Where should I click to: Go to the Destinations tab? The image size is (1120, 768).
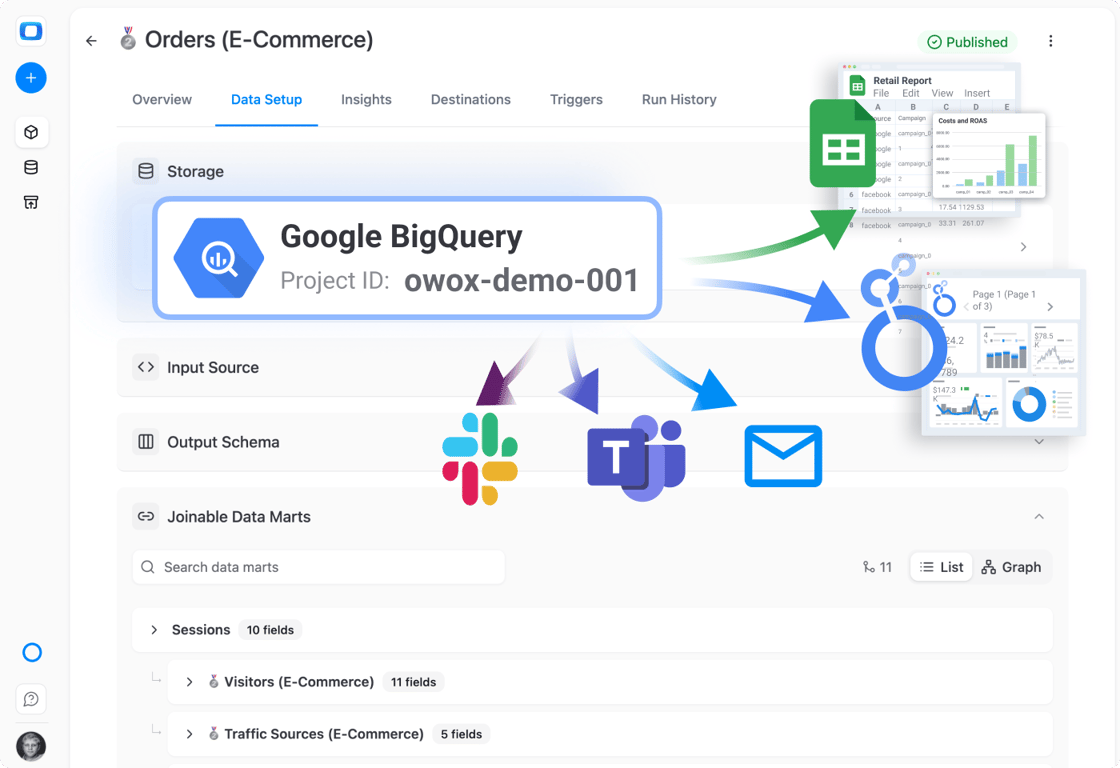pos(471,99)
